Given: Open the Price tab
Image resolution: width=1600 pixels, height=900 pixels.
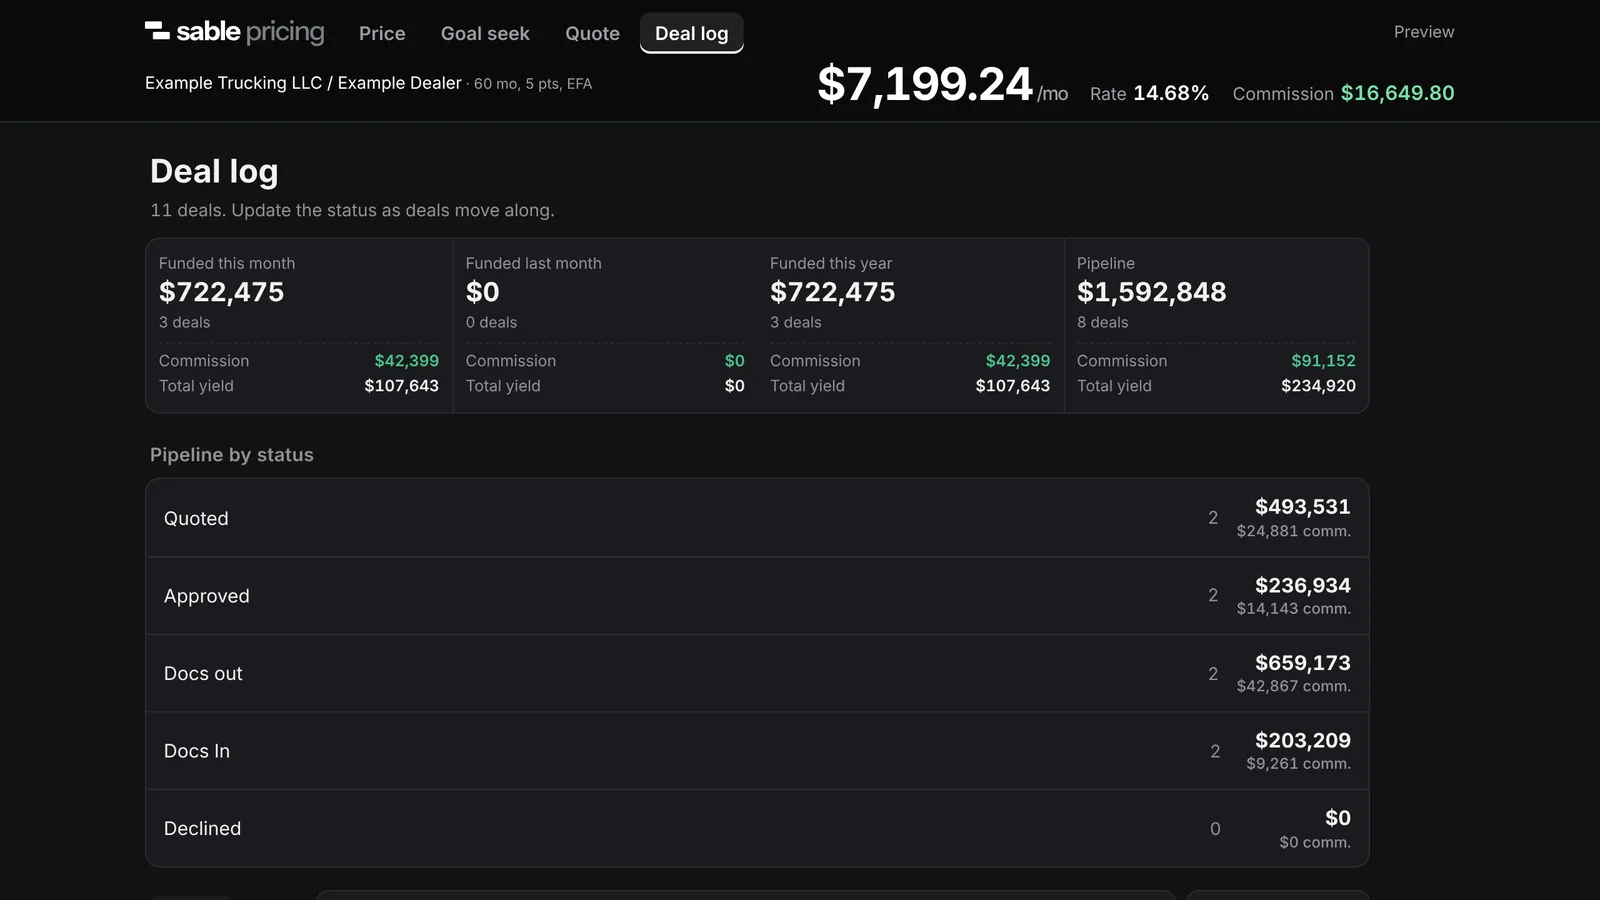Looking at the screenshot, I should pyautogui.click(x=382, y=33).
